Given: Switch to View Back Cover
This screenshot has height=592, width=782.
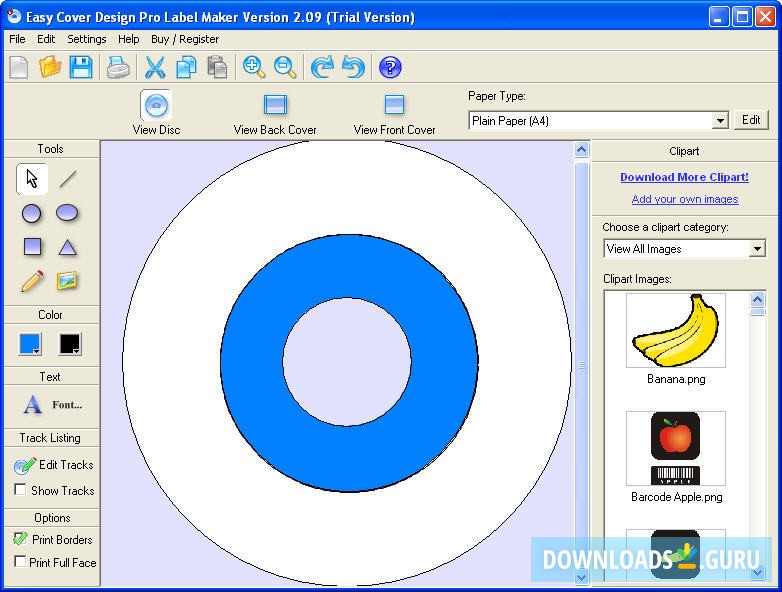Looking at the screenshot, I should pyautogui.click(x=275, y=114).
